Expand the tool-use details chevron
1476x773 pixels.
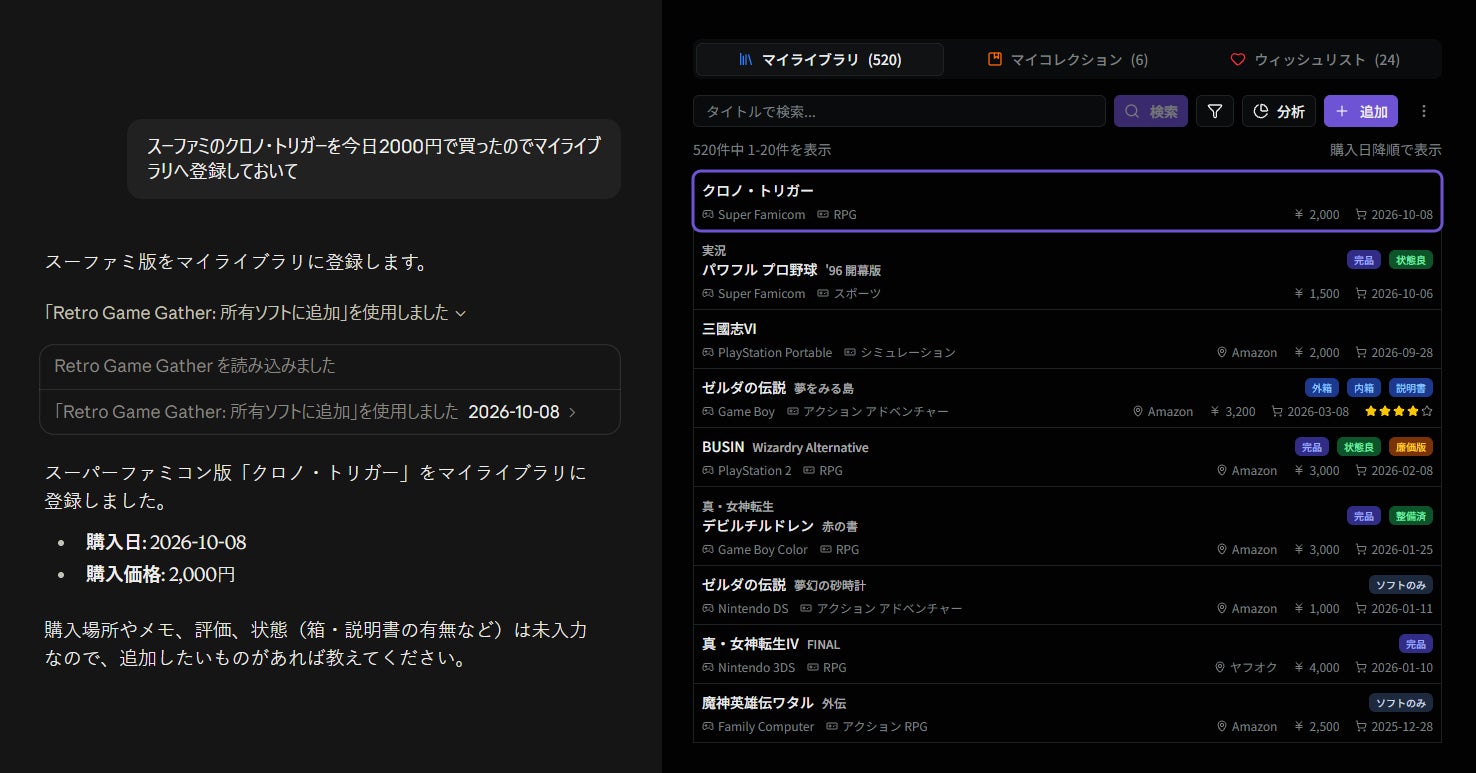point(461,313)
